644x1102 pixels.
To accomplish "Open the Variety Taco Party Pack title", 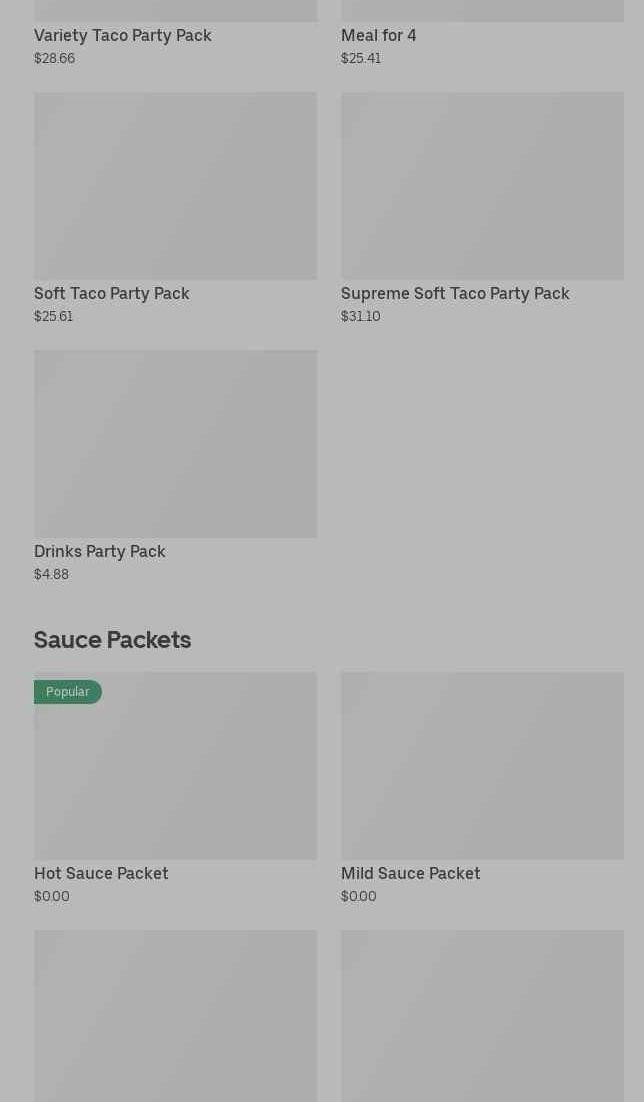I will [123, 36].
